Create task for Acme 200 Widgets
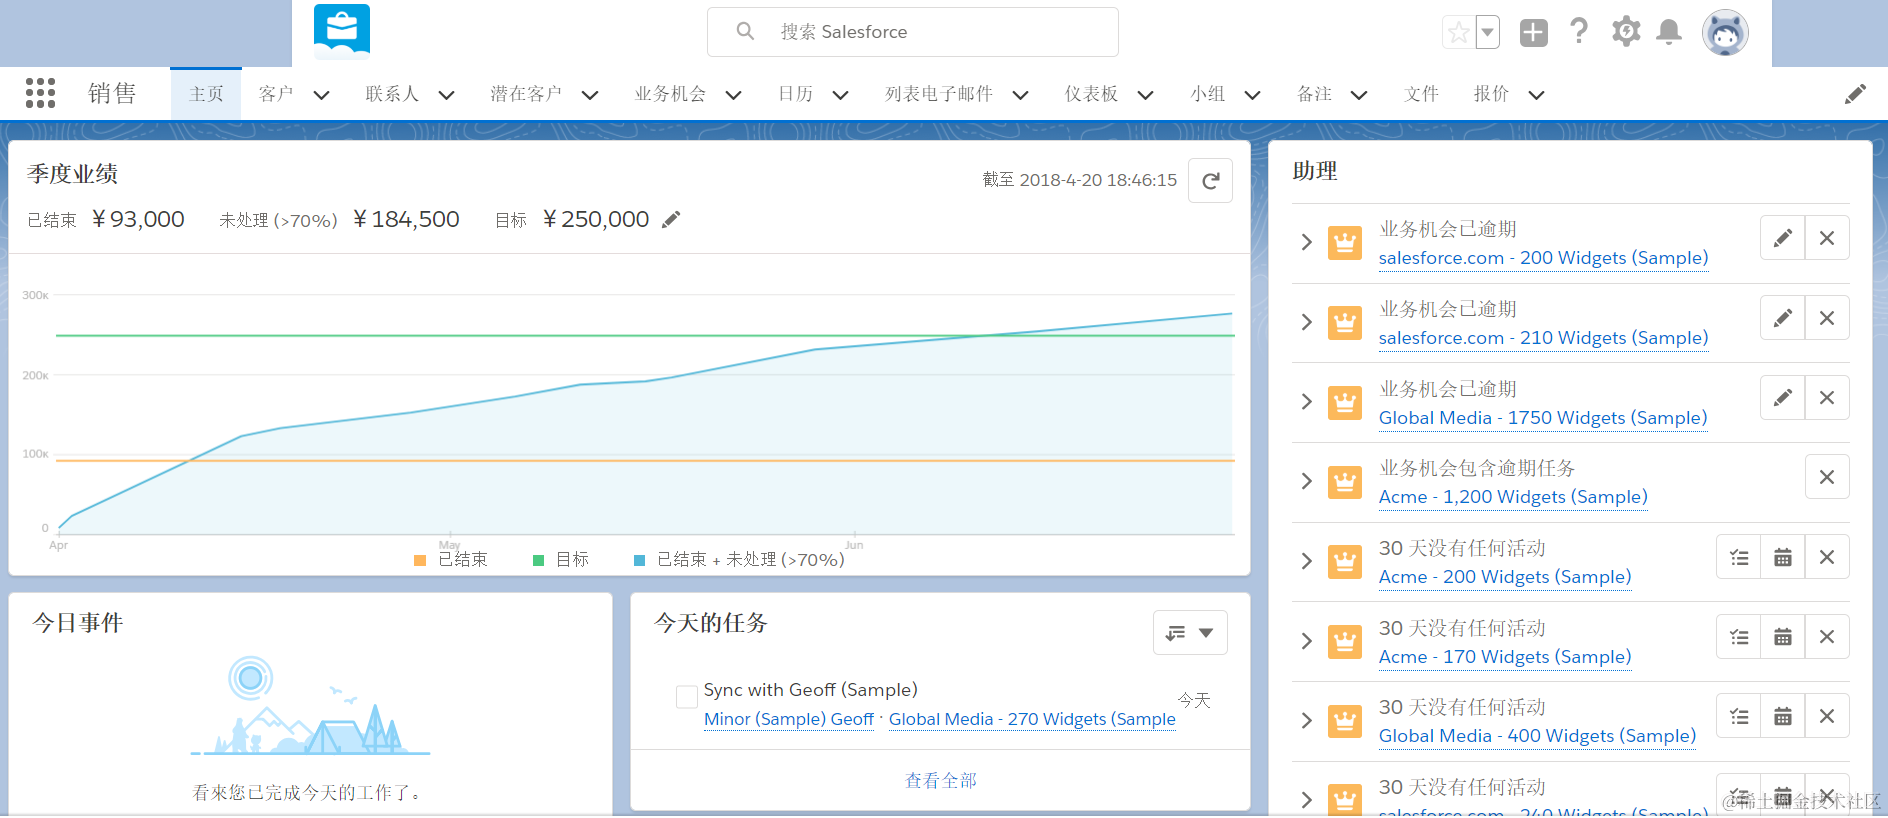 [1739, 557]
